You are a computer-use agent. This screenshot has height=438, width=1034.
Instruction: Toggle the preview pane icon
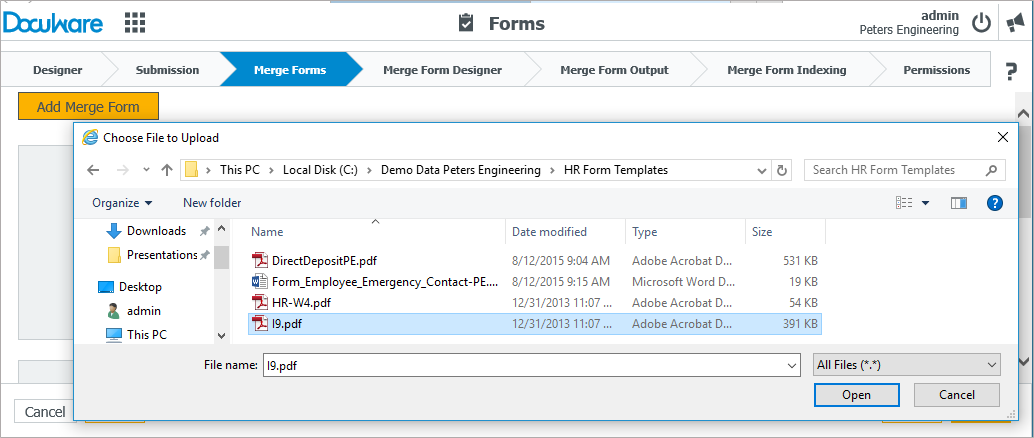959,203
